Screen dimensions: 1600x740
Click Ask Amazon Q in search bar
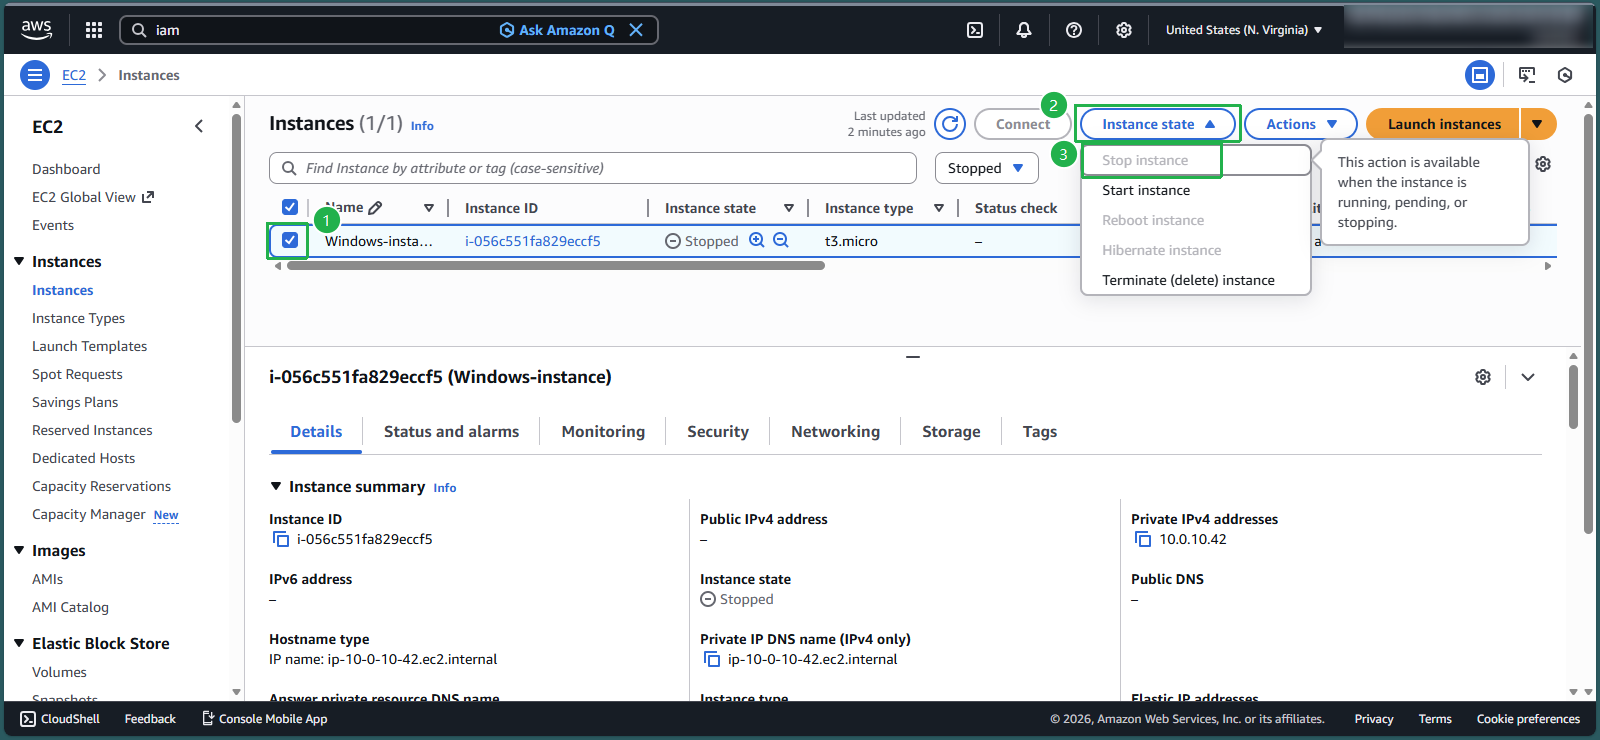pyautogui.click(x=557, y=30)
